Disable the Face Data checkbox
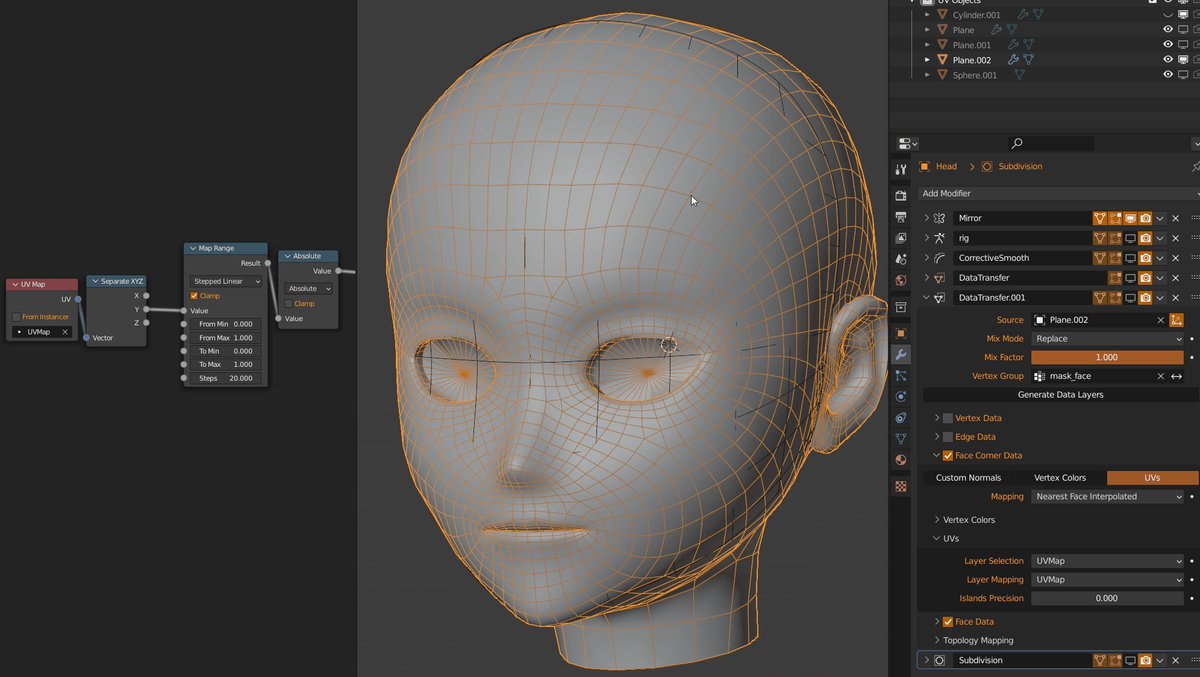The image size is (1200, 677). coord(948,622)
